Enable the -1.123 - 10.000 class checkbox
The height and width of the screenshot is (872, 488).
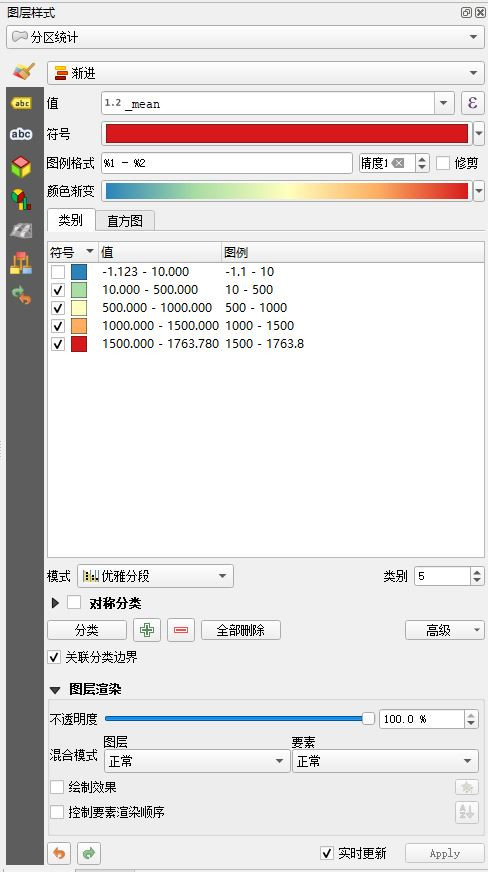click(x=58, y=272)
